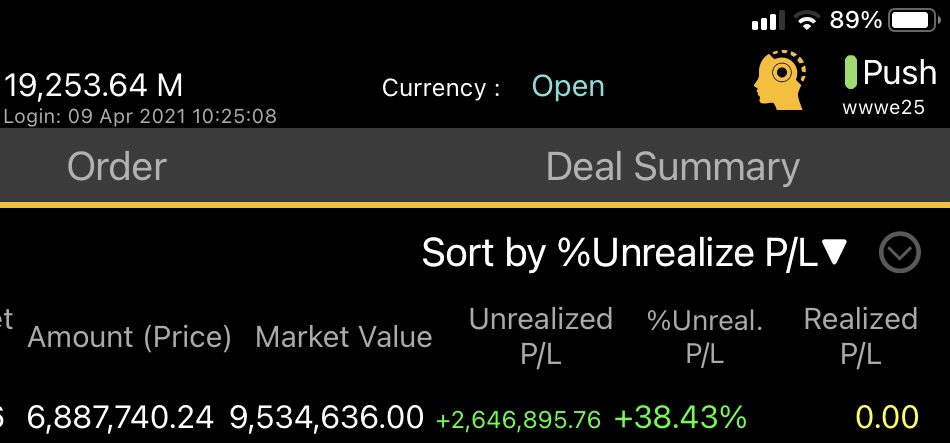Tap the Wi-Fi icon in status bar
This screenshot has width=950, height=443.
[807, 21]
